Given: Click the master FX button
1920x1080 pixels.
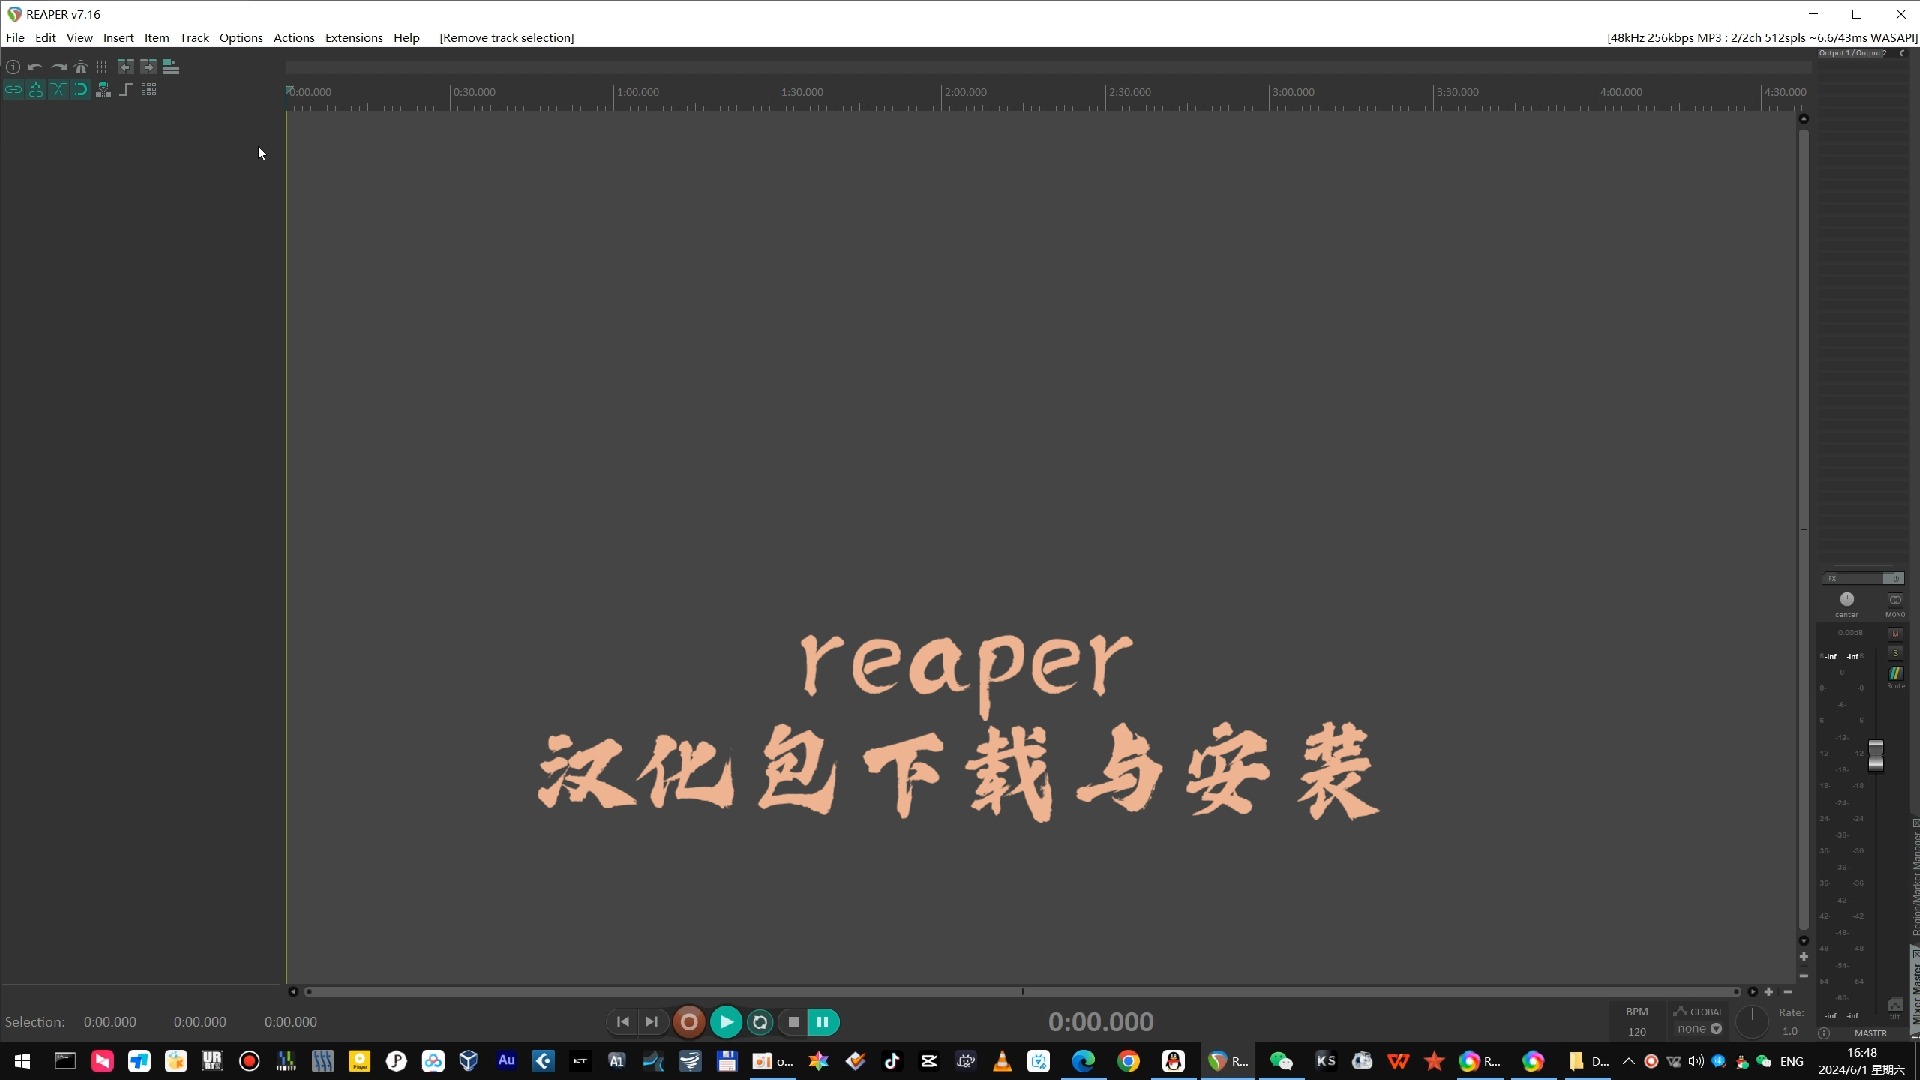Looking at the screenshot, I should 1853,578.
